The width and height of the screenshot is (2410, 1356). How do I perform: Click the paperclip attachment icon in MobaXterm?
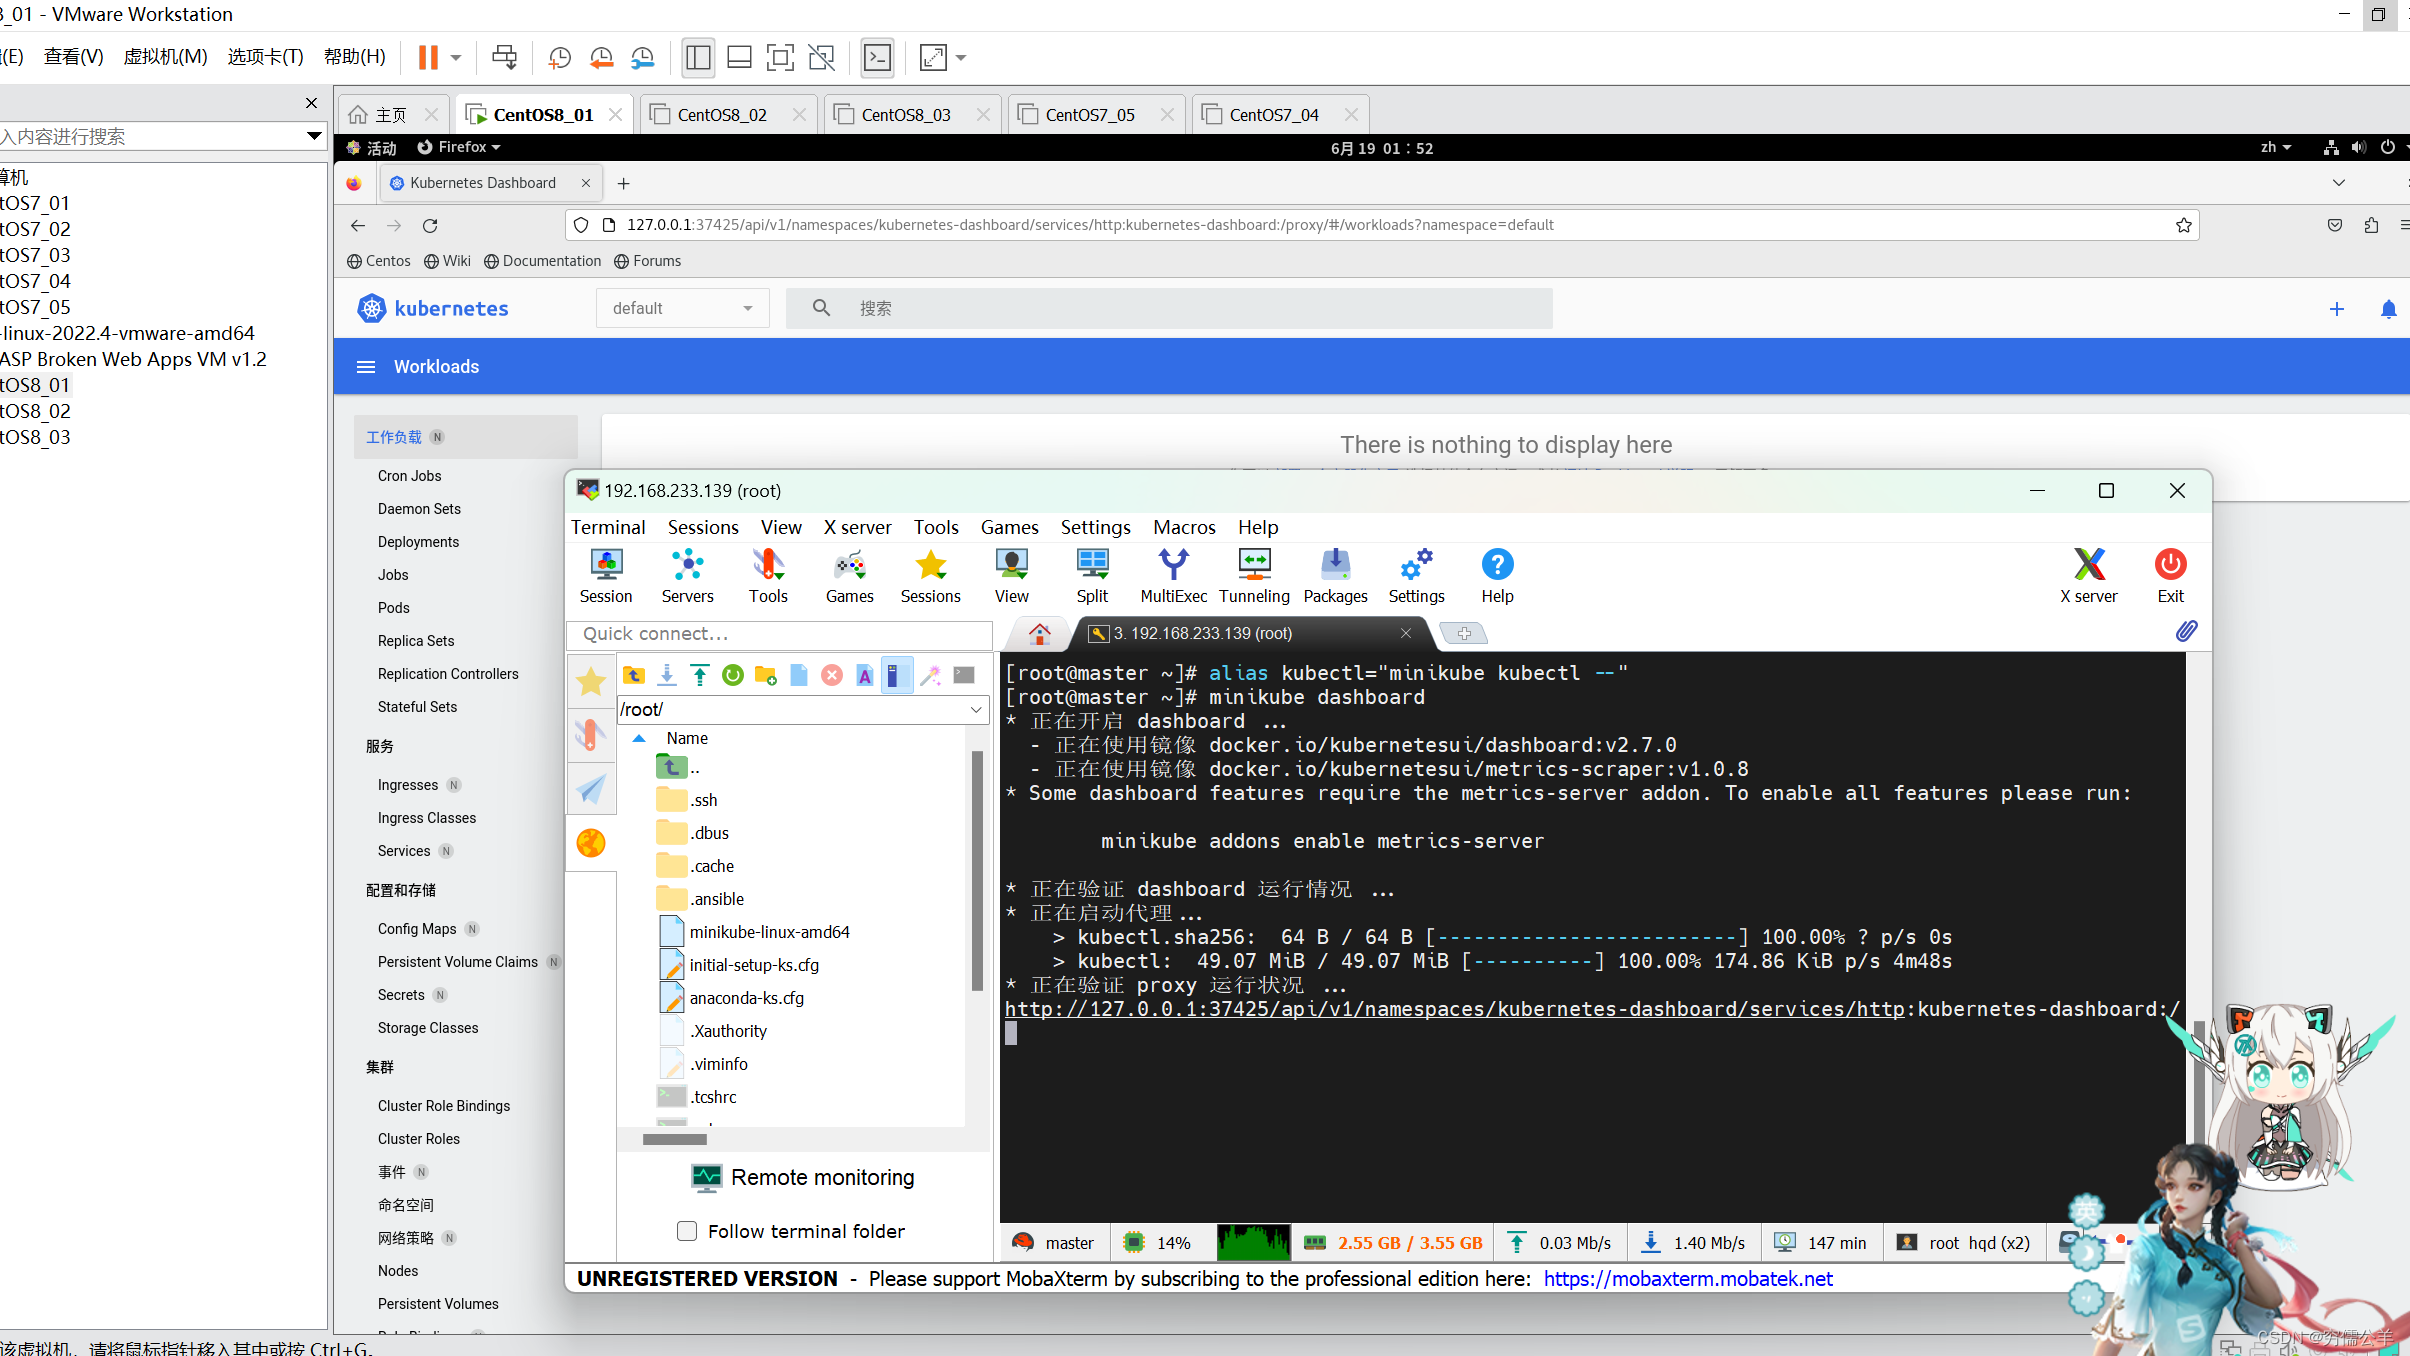point(2186,631)
